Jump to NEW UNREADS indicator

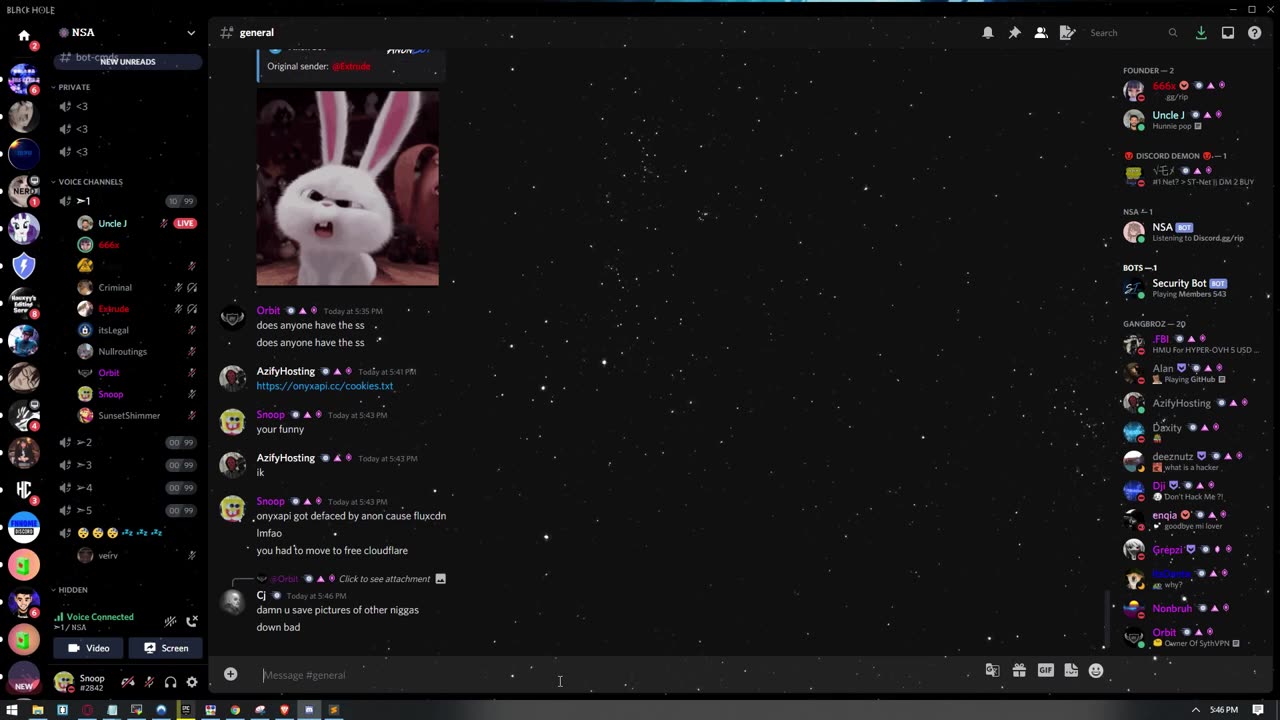[127, 62]
